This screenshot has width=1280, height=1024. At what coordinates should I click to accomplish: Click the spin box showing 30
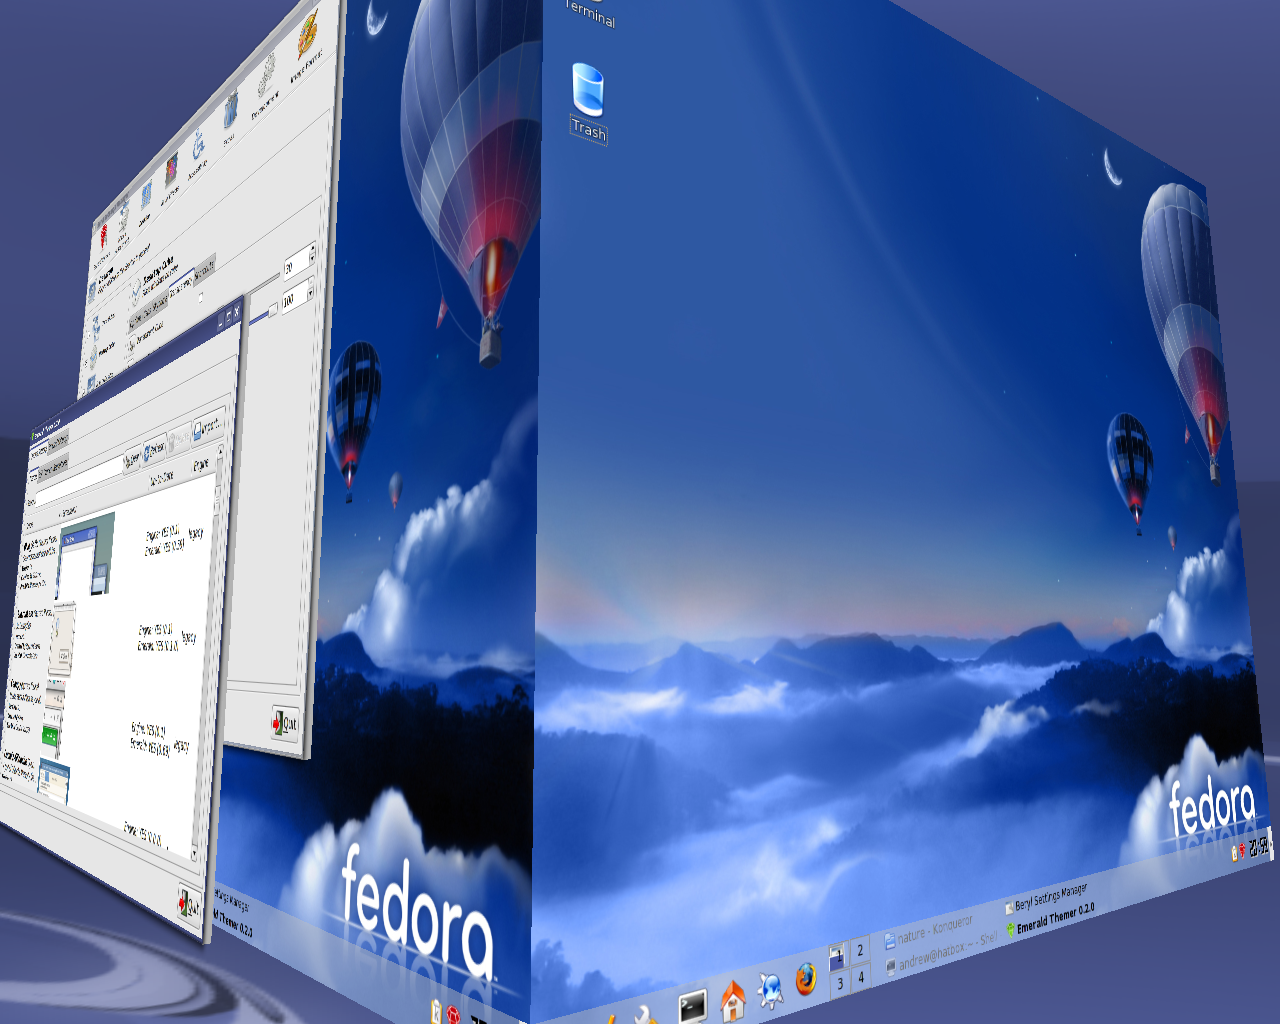tap(299, 263)
